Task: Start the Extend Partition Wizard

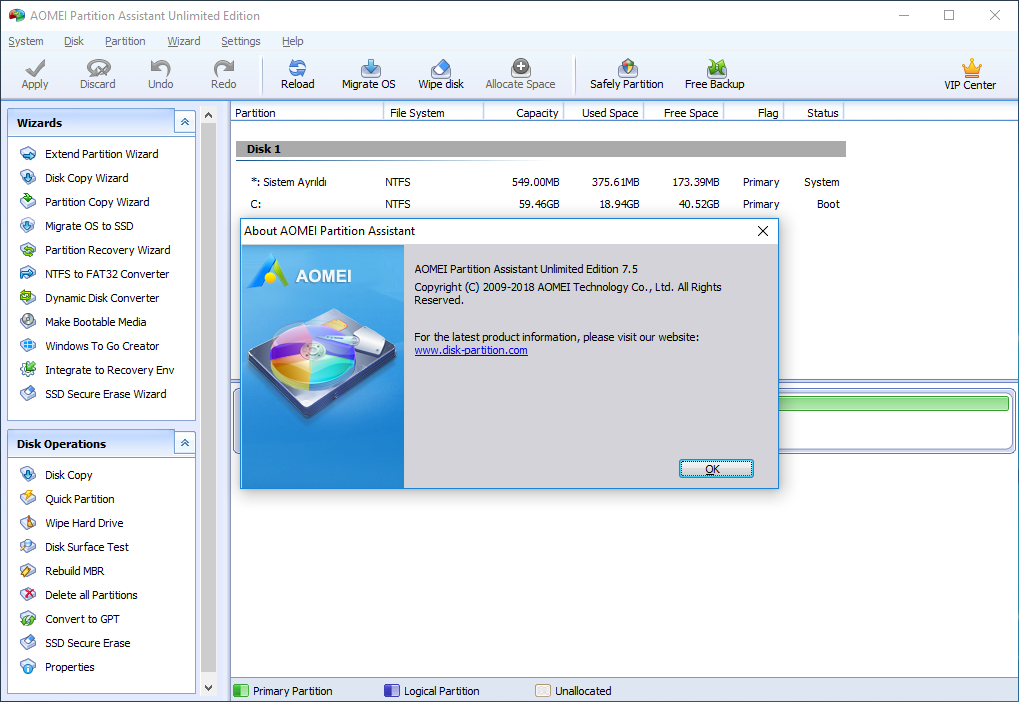Action: [101, 154]
